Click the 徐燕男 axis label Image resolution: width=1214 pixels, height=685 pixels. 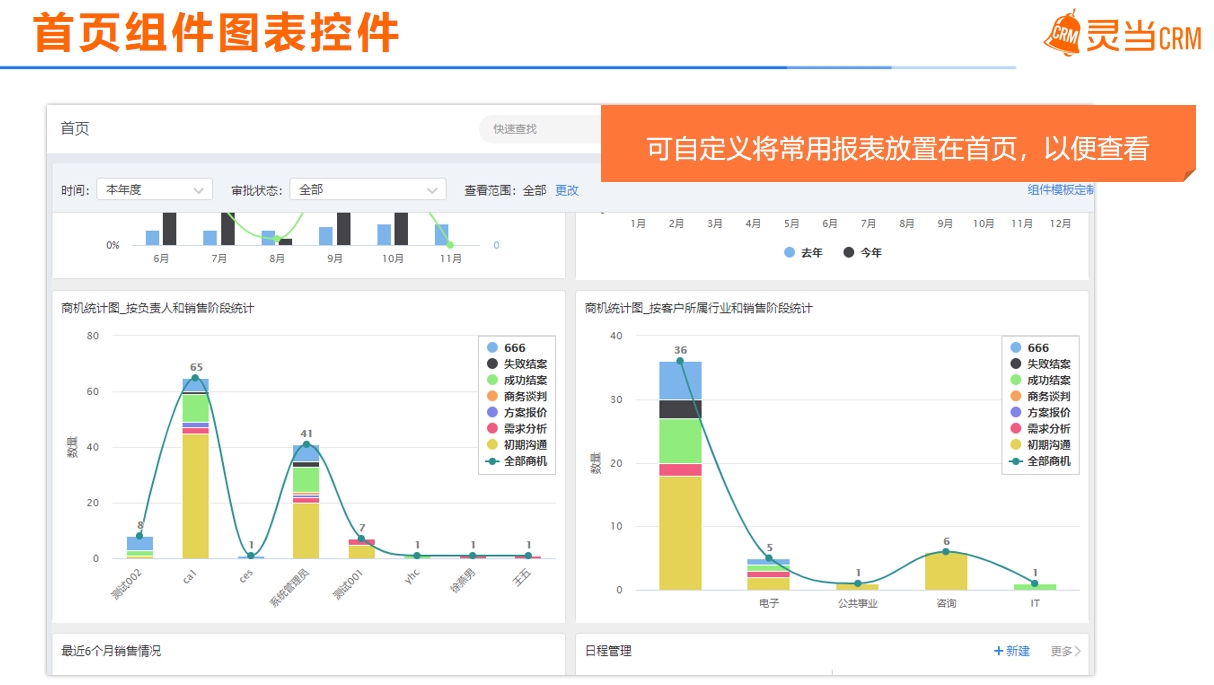click(462, 581)
